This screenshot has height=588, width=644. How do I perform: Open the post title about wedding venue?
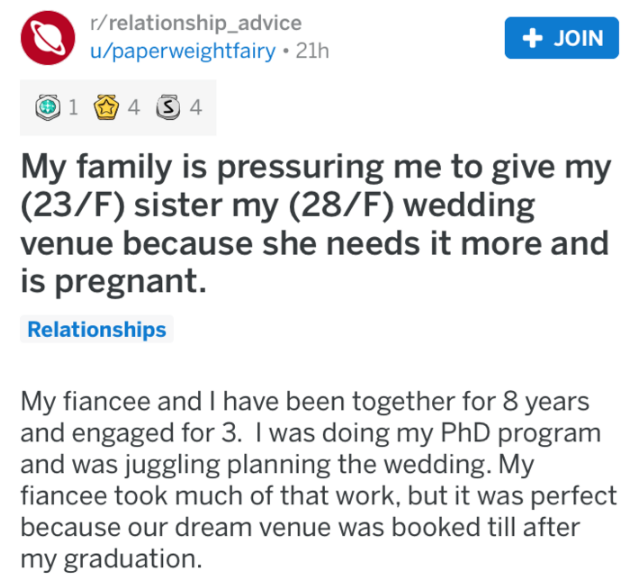click(315, 225)
